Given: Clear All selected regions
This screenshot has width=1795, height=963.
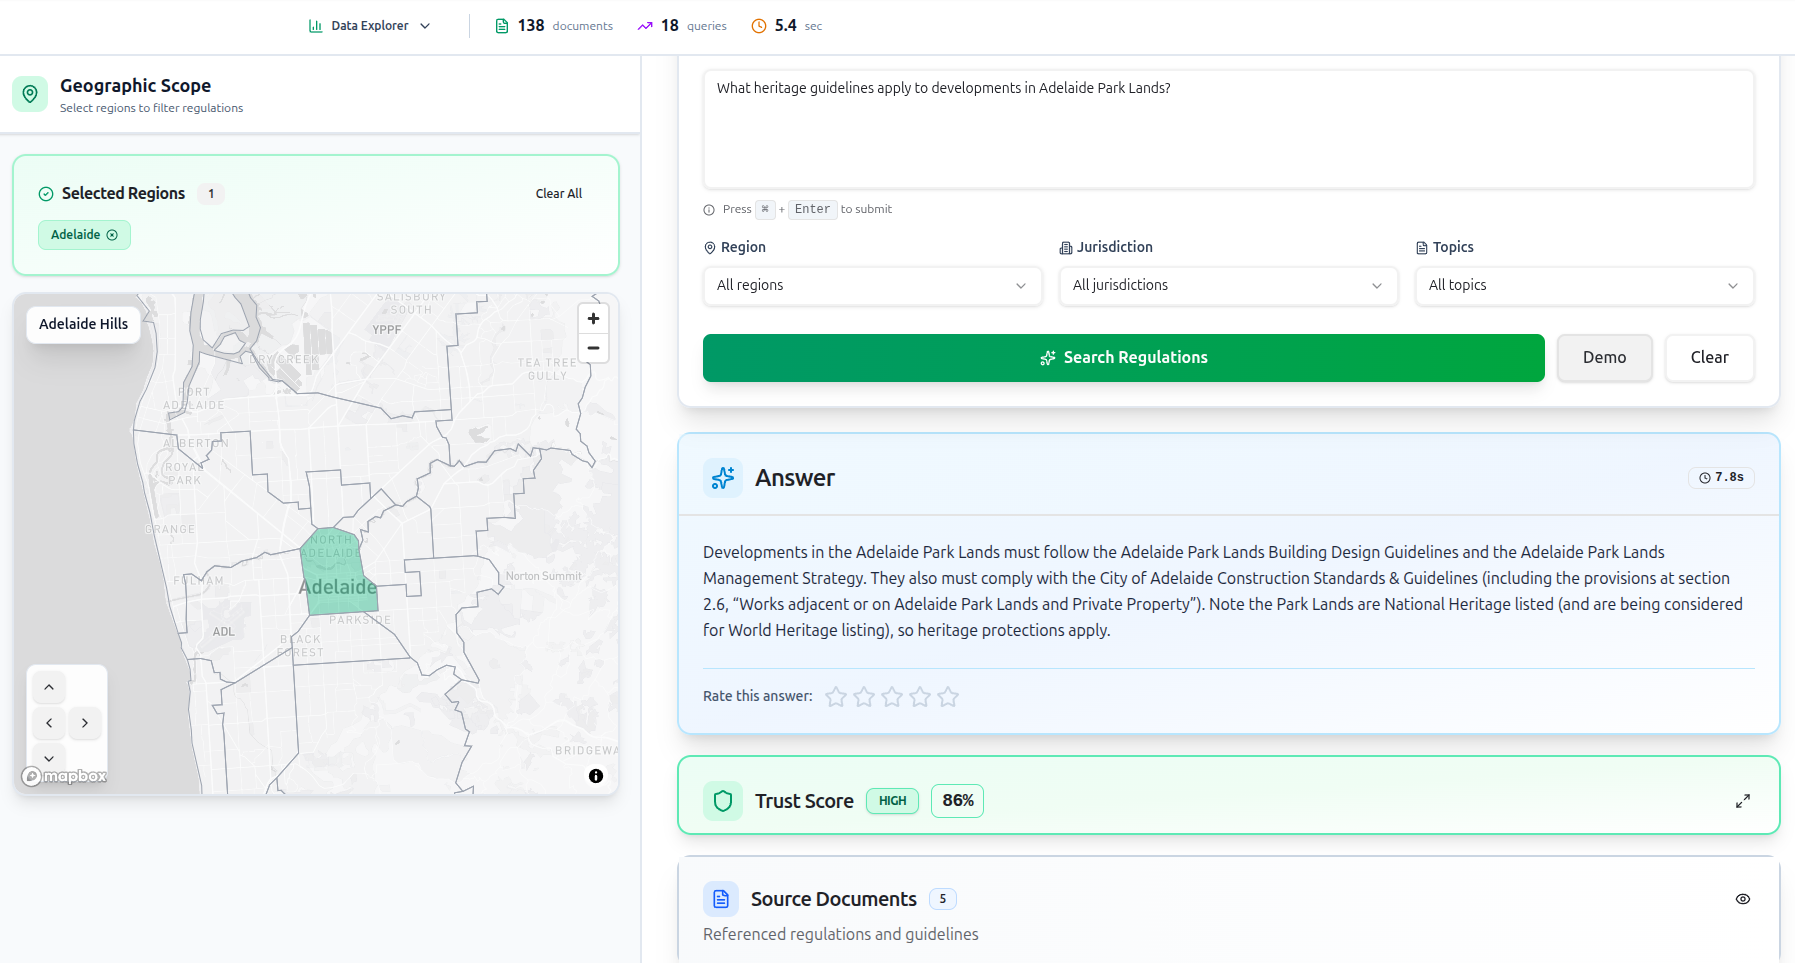Looking at the screenshot, I should (x=558, y=194).
